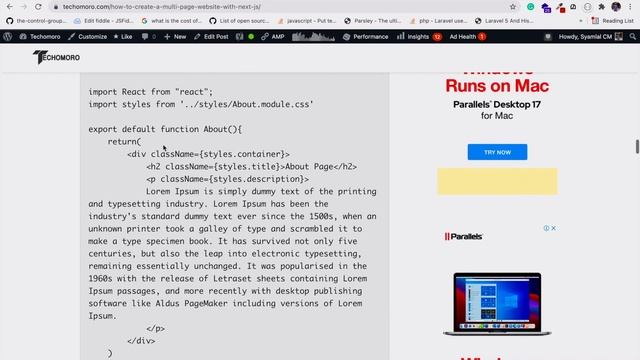The width and height of the screenshot is (640, 360).
Task: Click the 'About Page' h2 code line
Action: coord(251,167)
